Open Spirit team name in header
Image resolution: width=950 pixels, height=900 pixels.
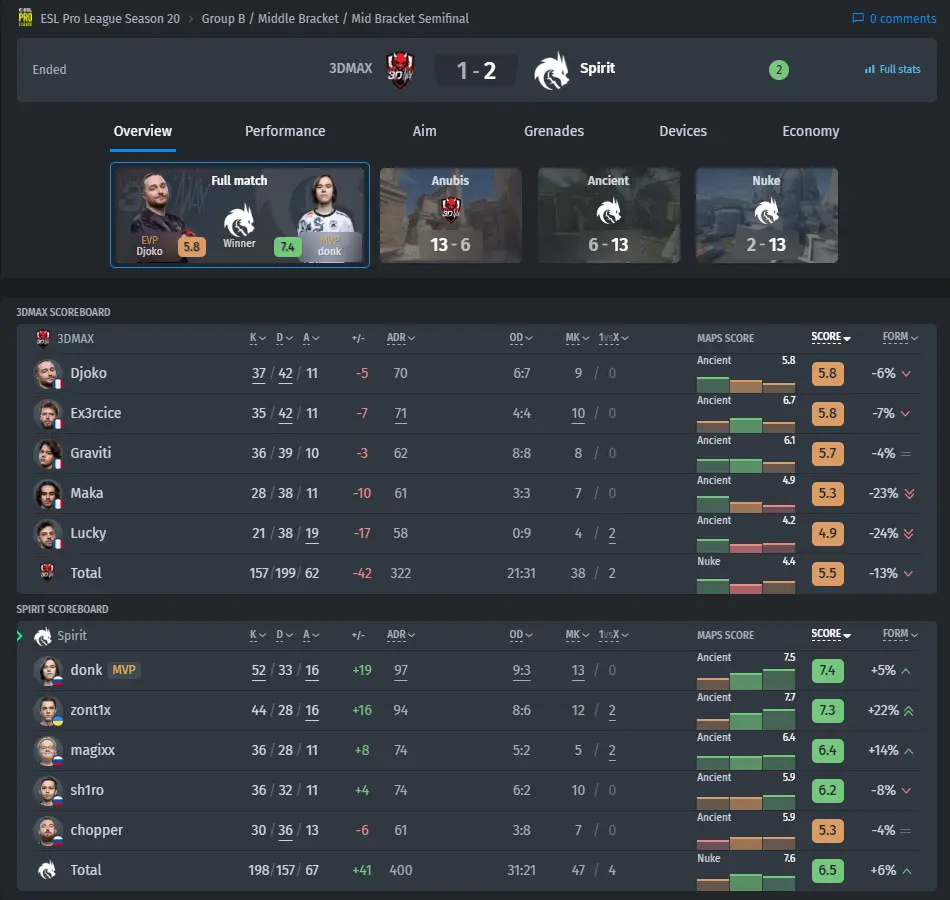[597, 68]
